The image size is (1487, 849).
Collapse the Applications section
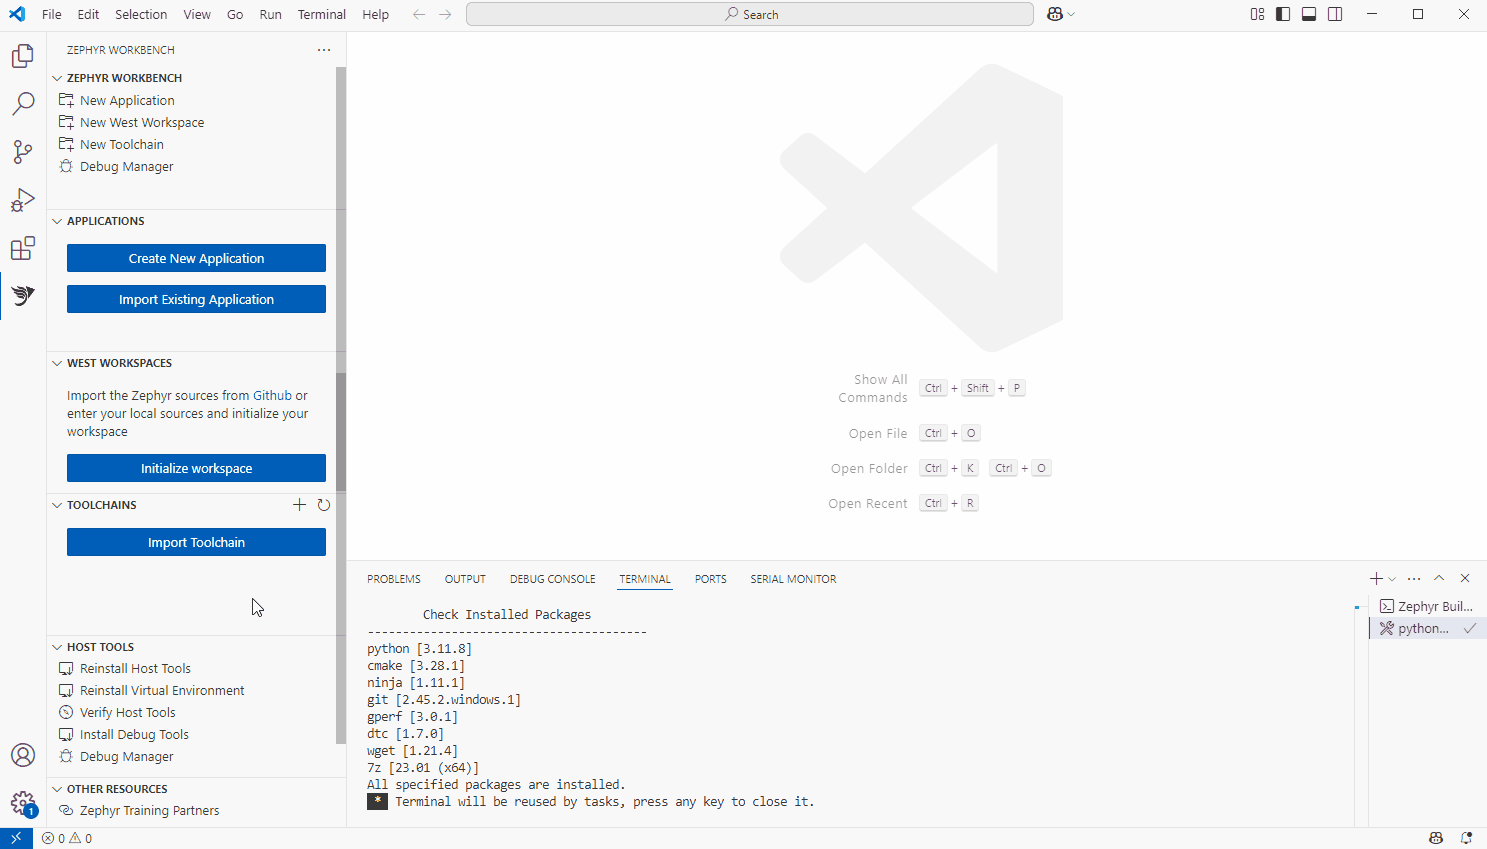[57, 221]
